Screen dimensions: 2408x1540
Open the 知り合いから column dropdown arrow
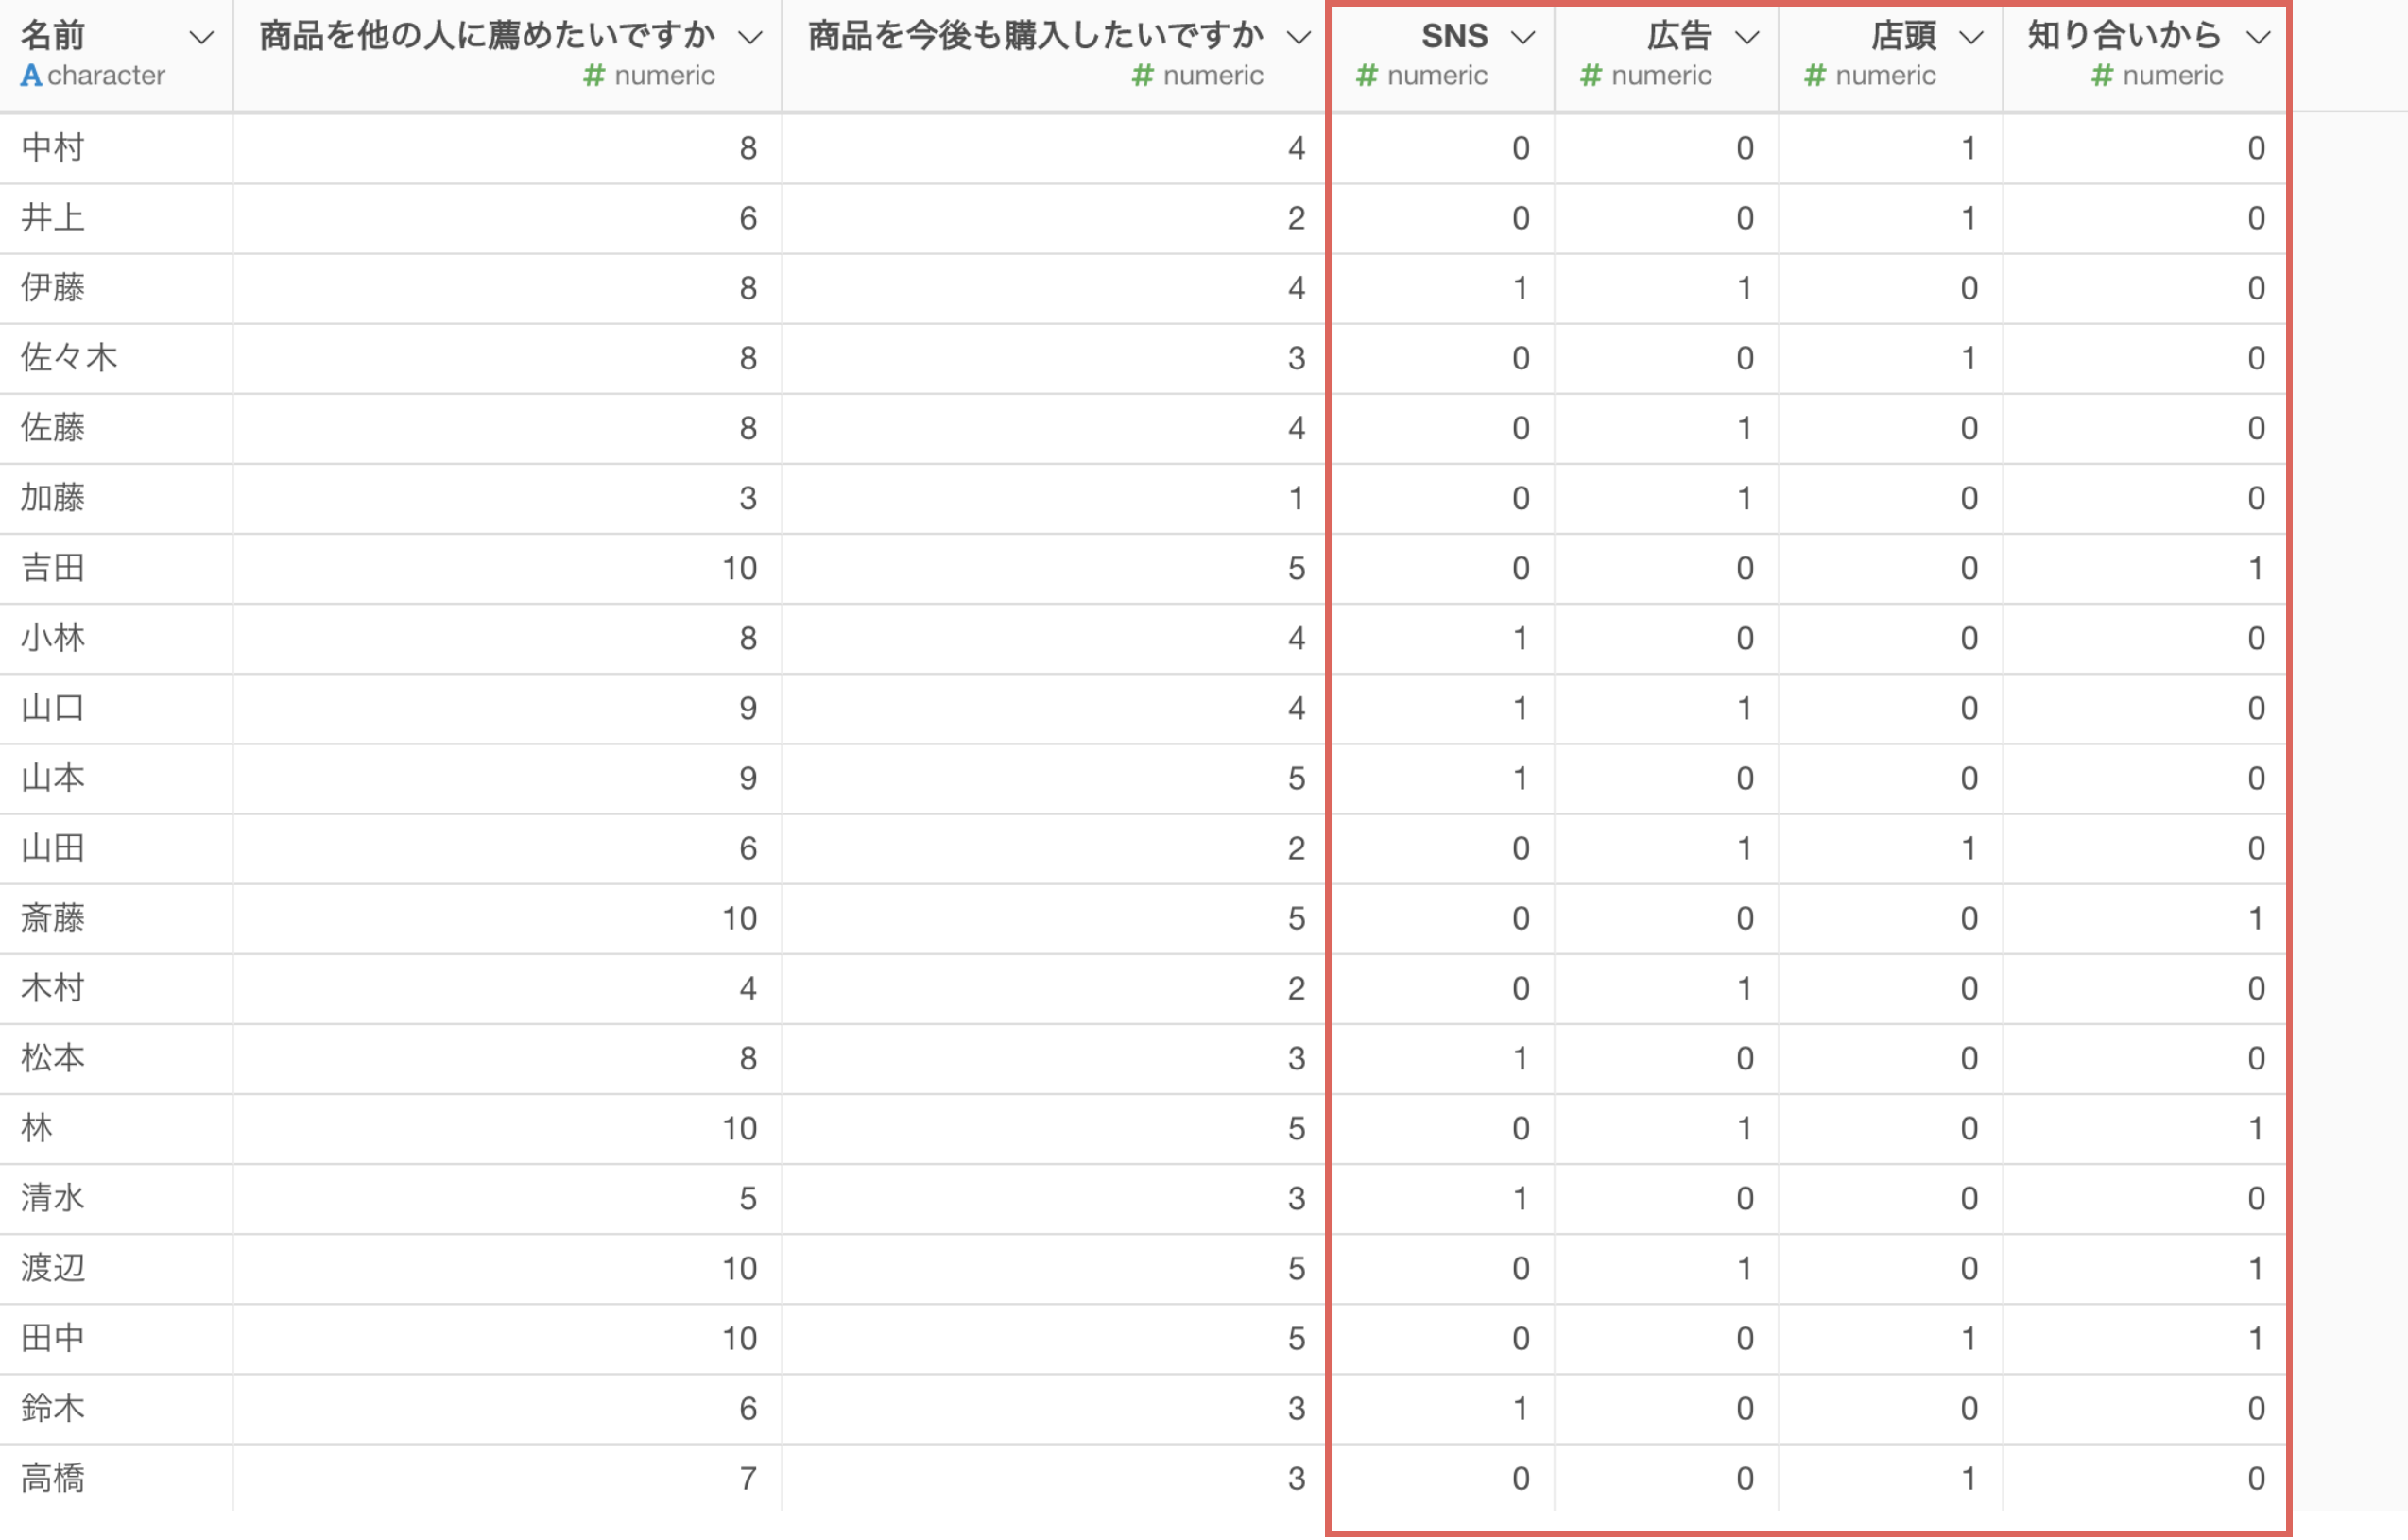pos(2258,38)
